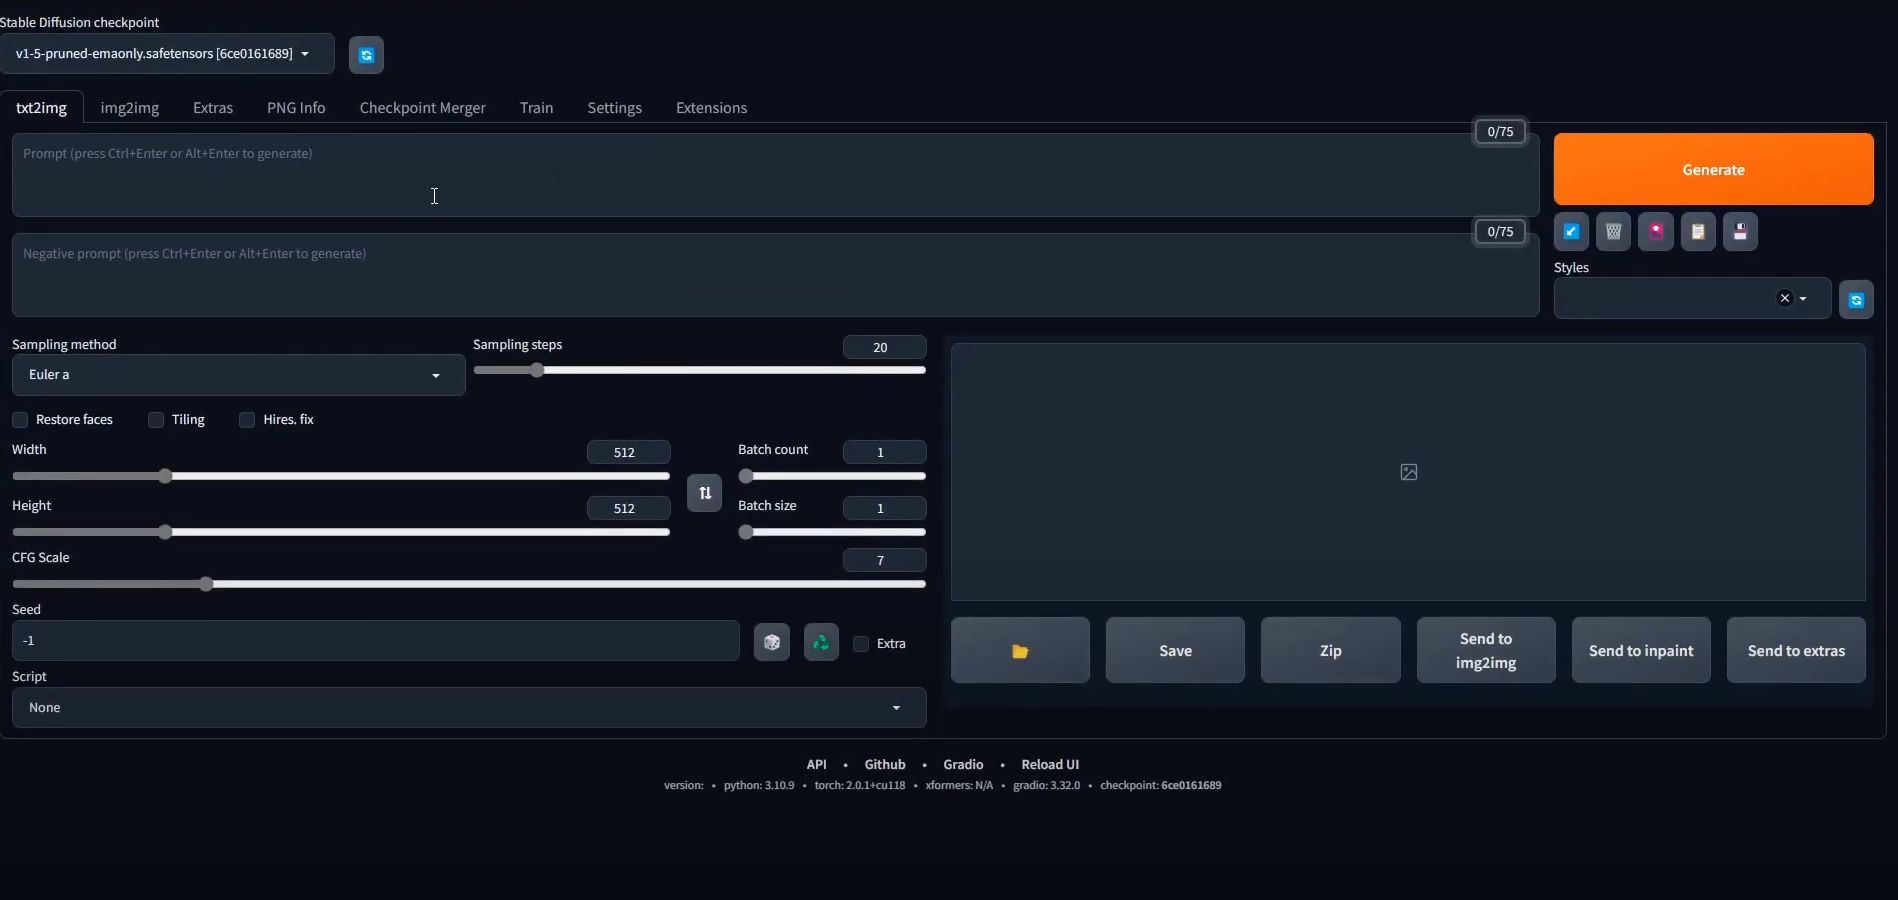
Task: Click the CFG Scale slider handle
Action: [x=206, y=584]
